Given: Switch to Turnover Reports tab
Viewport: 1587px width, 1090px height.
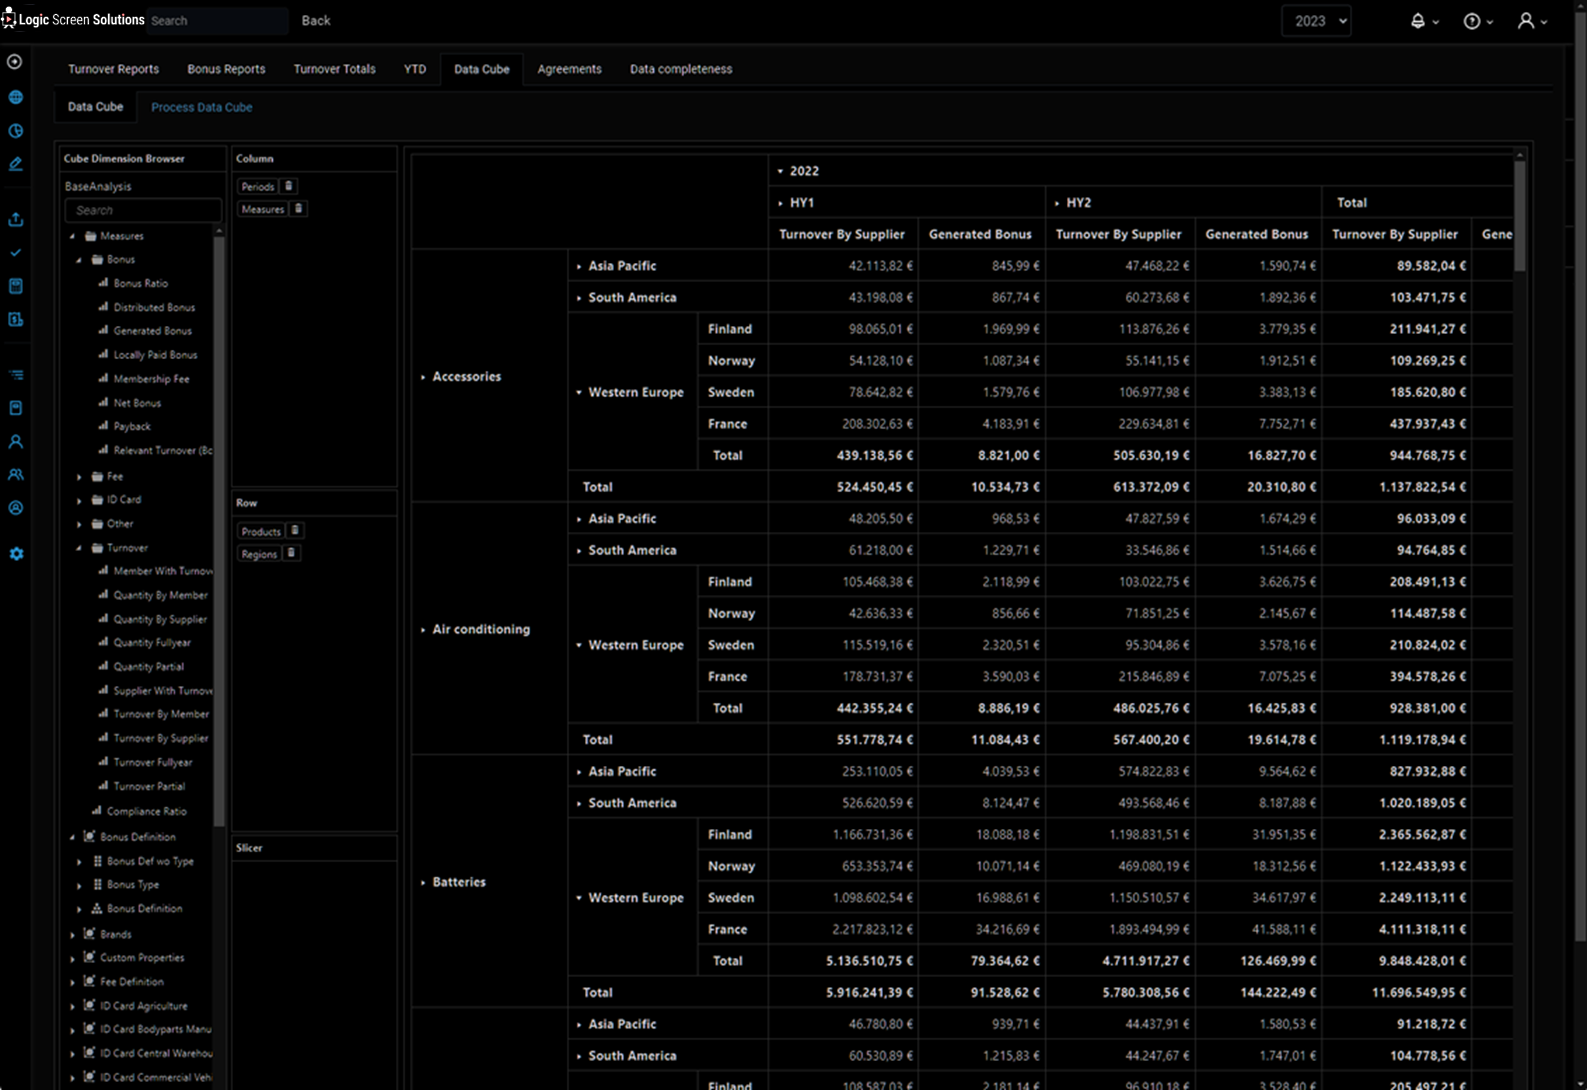Looking at the screenshot, I should click(x=113, y=69).
